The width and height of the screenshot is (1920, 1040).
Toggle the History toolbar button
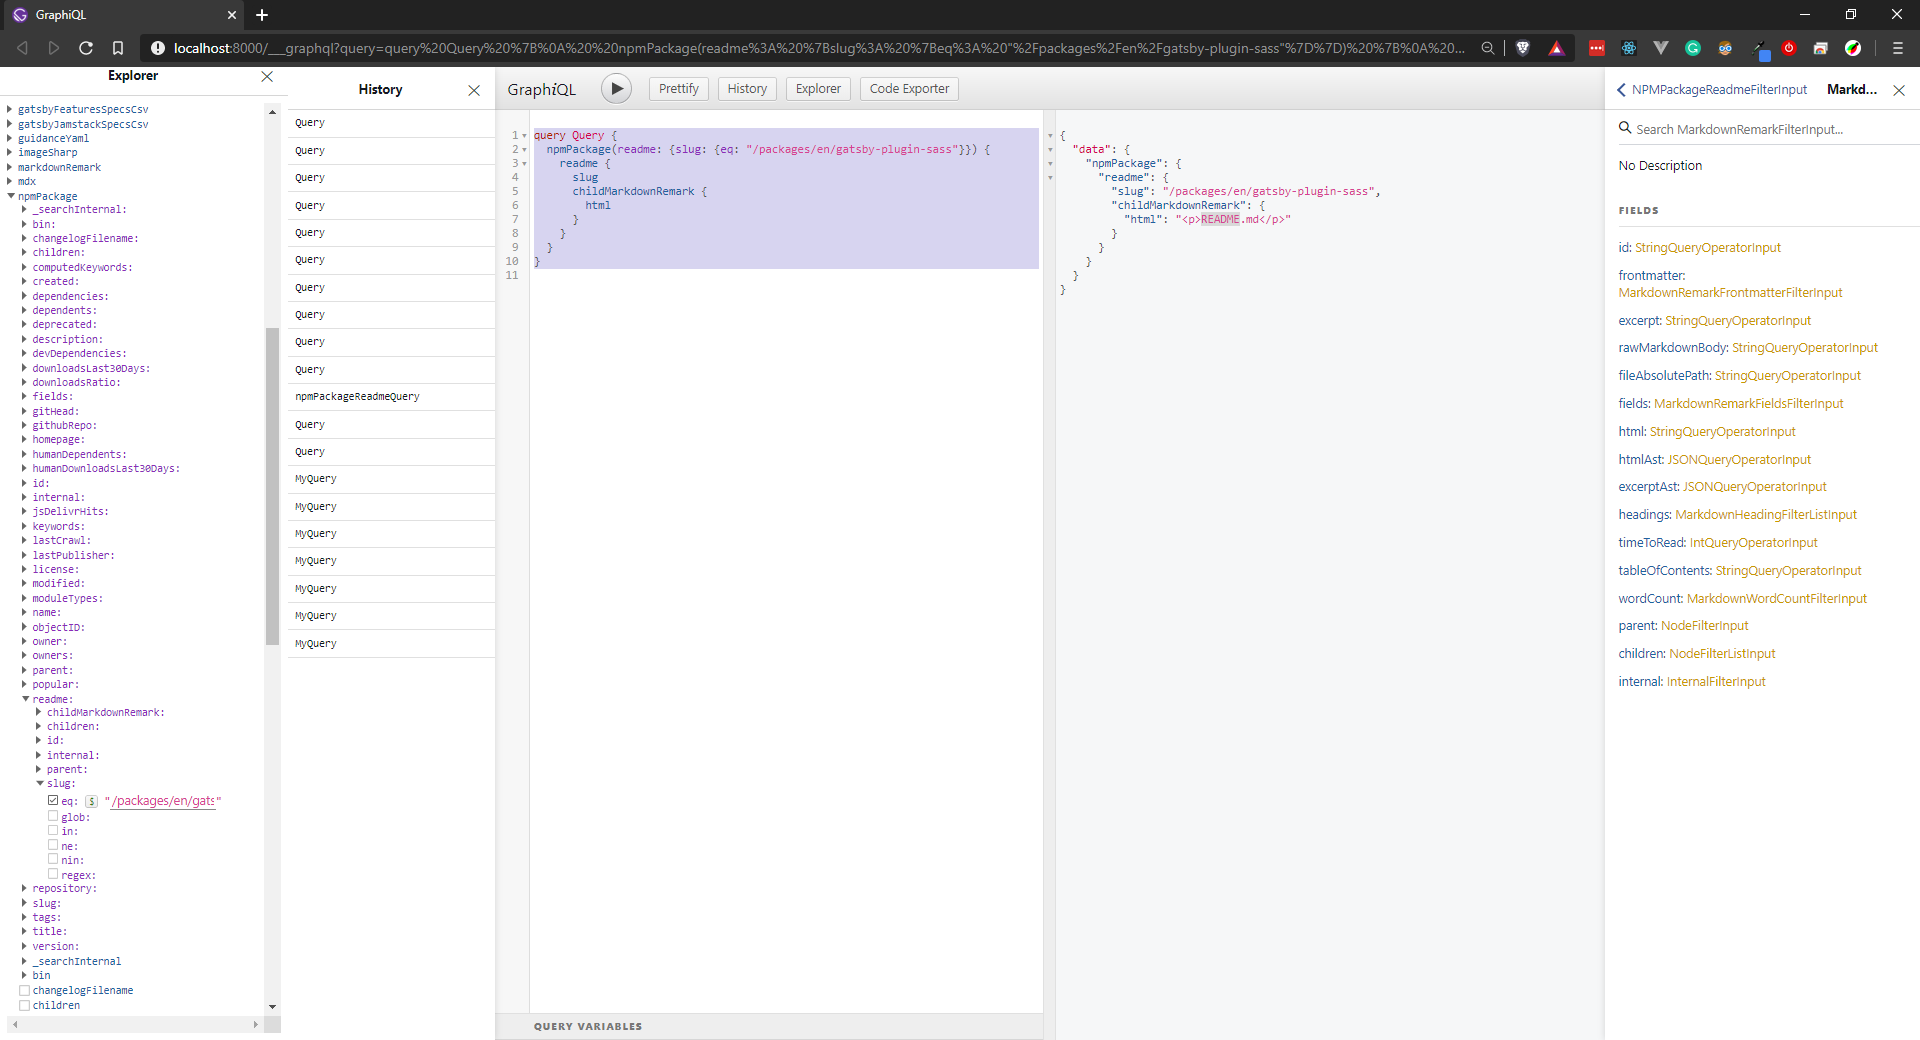(x=747, y=89)
